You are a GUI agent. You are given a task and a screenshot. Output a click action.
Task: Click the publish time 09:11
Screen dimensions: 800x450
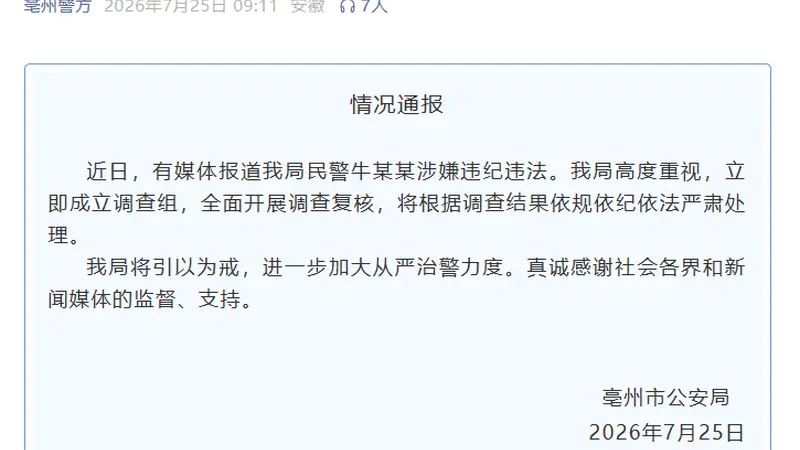(255, 6)
